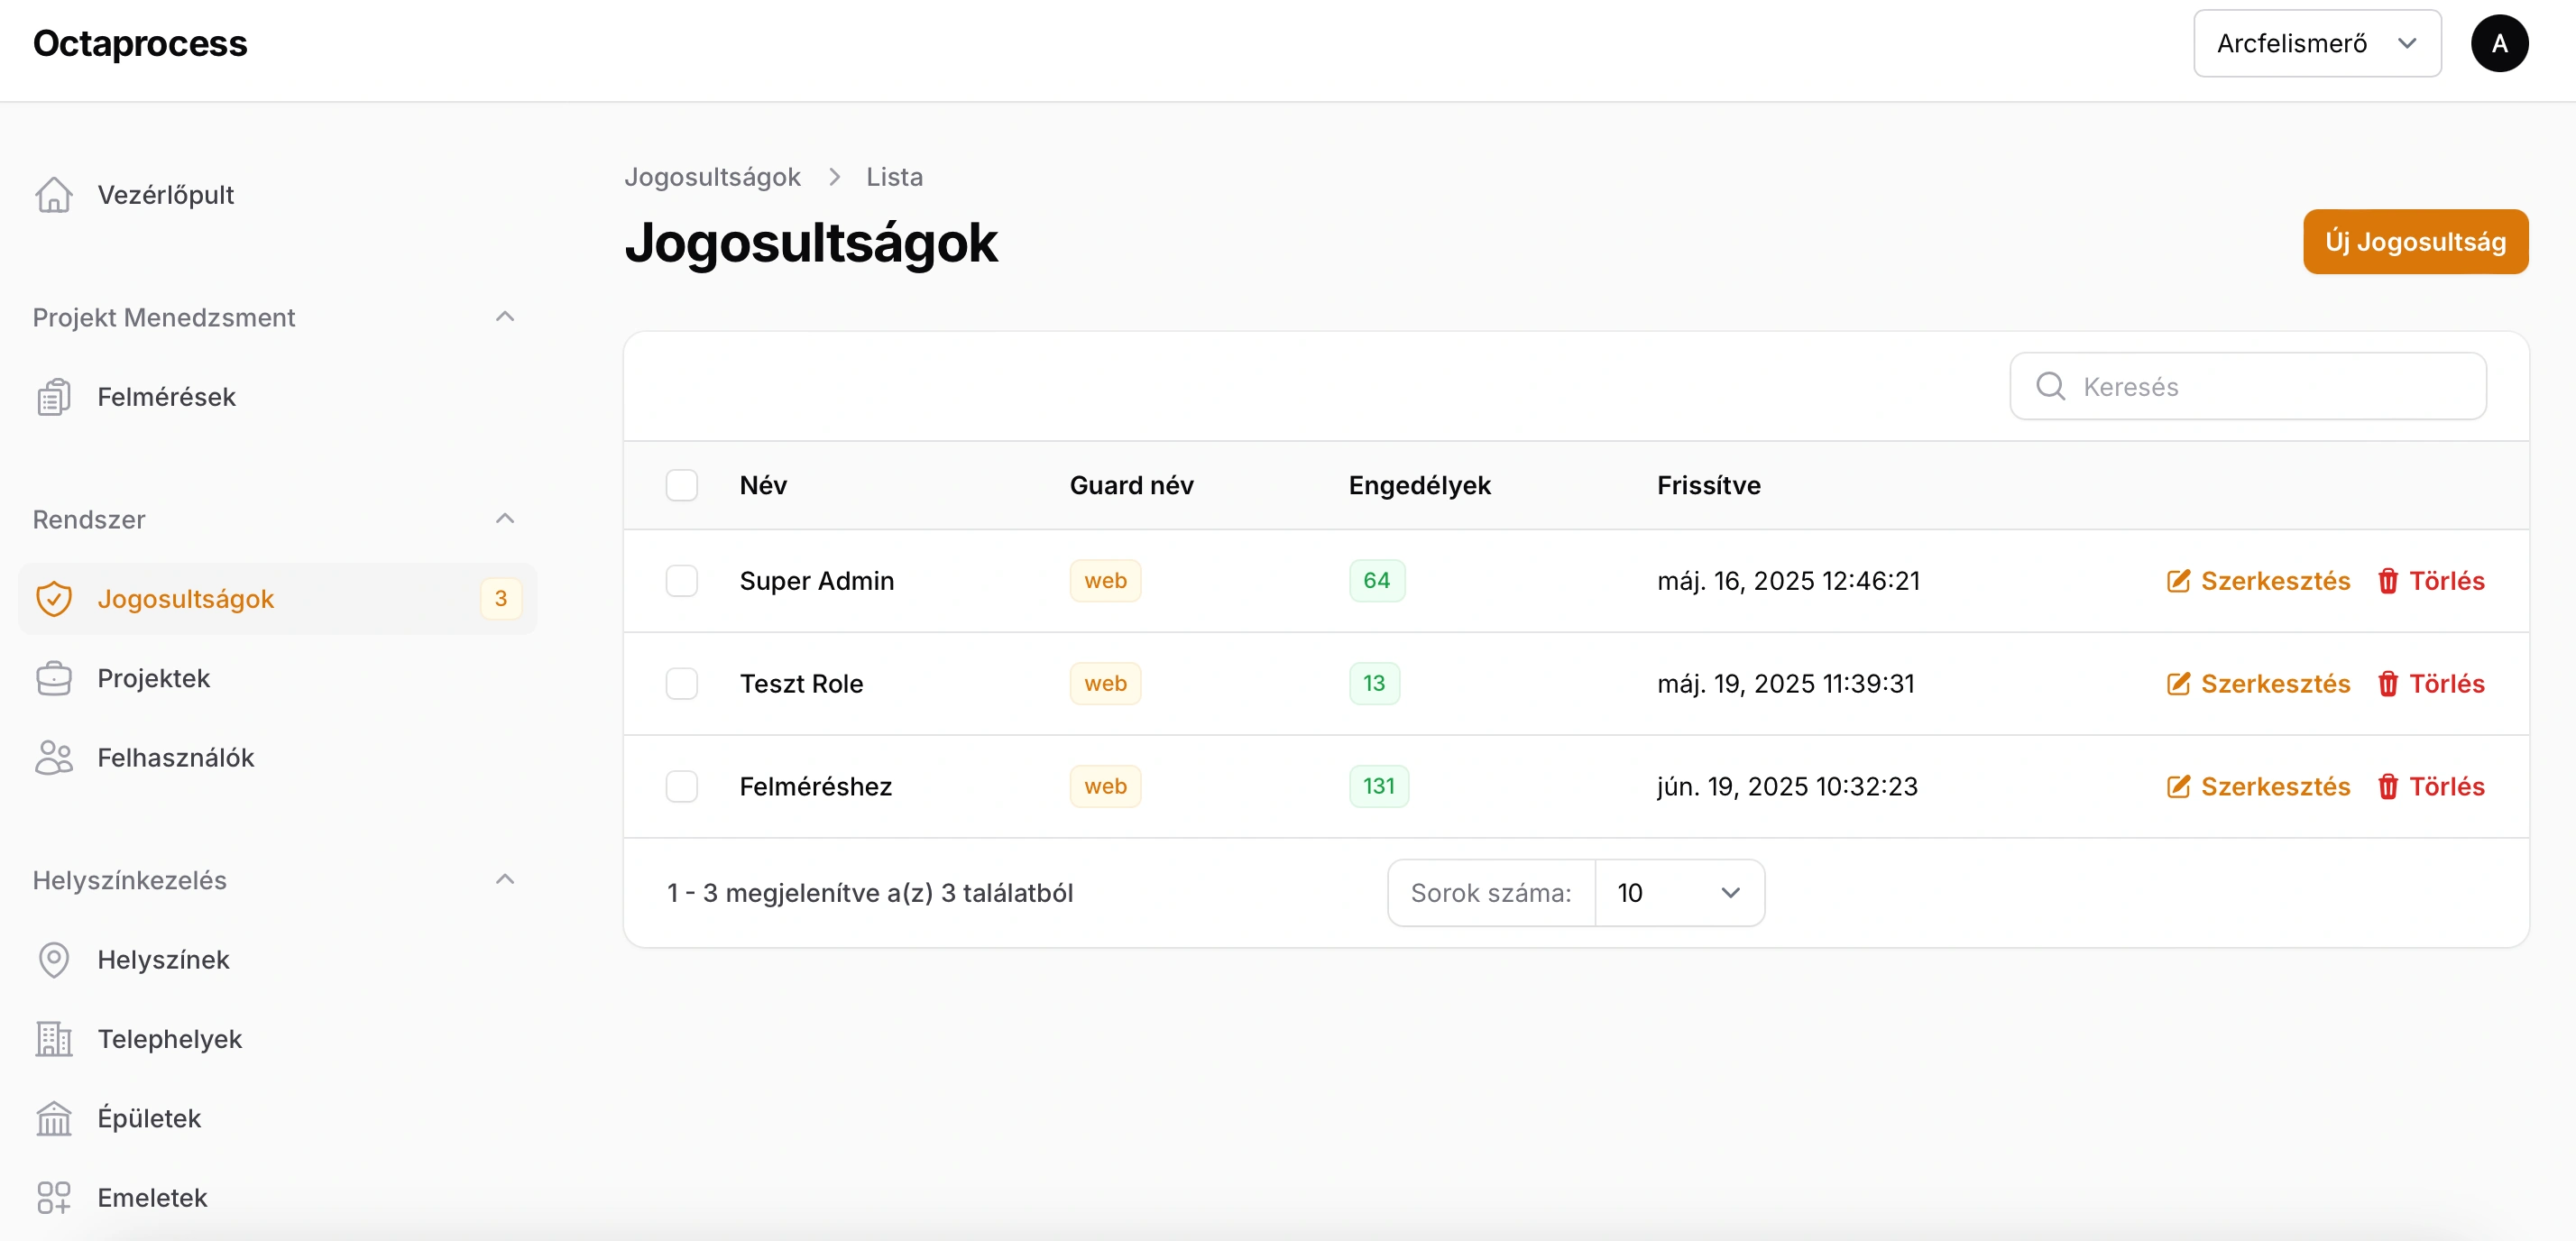This screenshot has width=2576, height=1241.
Task: Click the Vezérlőpult home icon
Action: (x=54, y=195)
